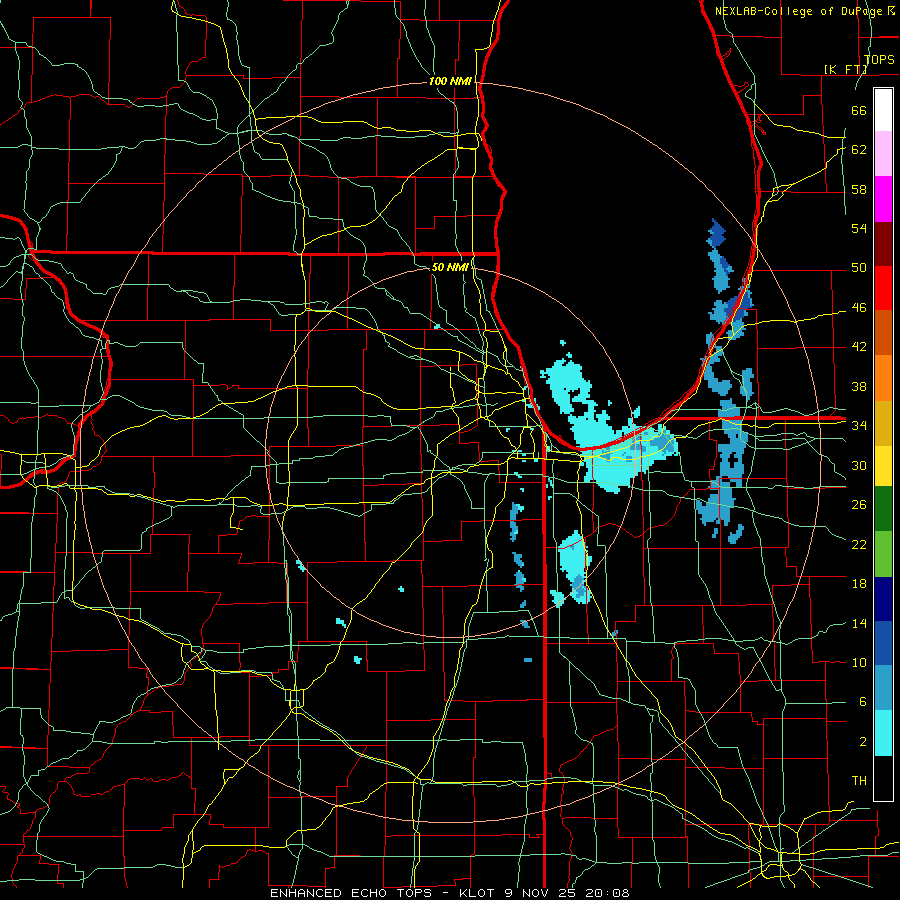
Task: Click the '100 NMI' range ring label
Action: click(x=451, y=81)
